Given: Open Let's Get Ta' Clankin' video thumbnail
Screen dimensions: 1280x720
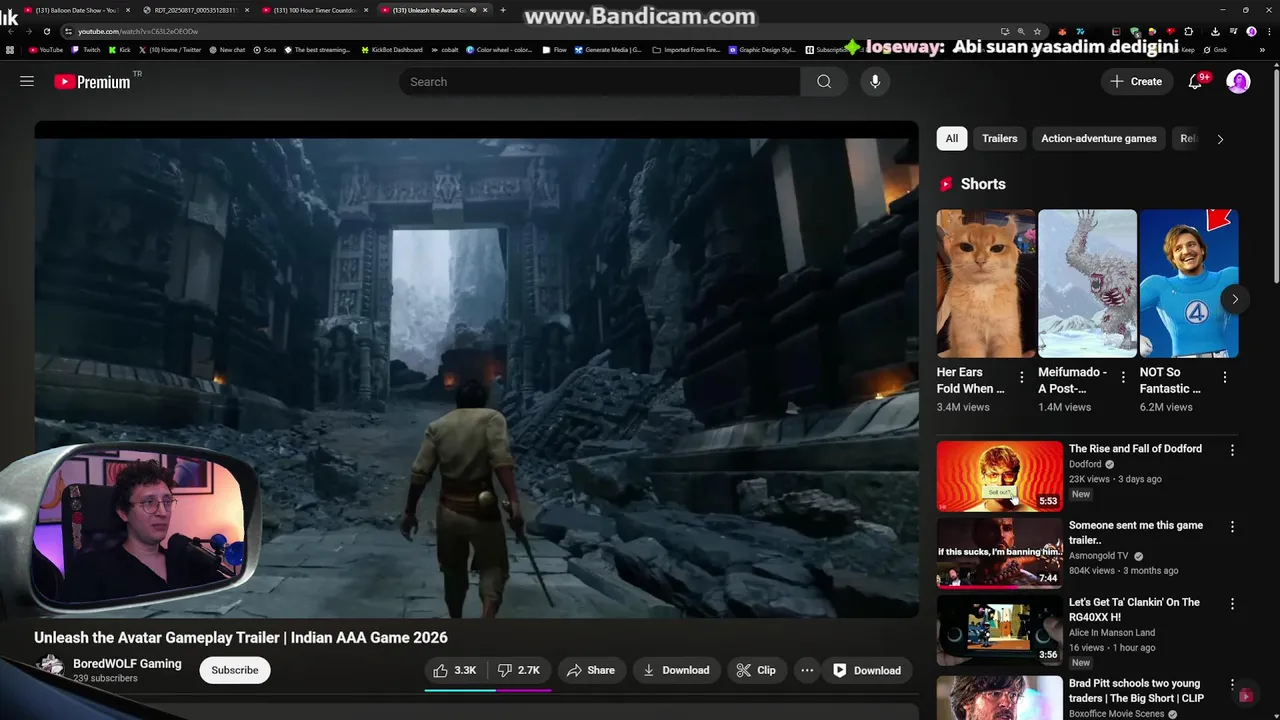Looking at the screenshot, I should (x=999, y=629).
